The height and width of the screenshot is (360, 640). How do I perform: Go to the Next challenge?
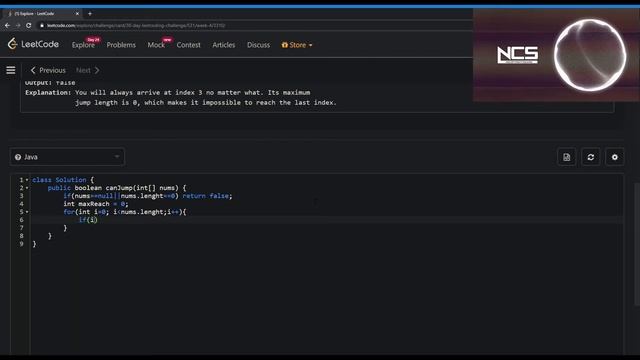[x=87, y=70]
